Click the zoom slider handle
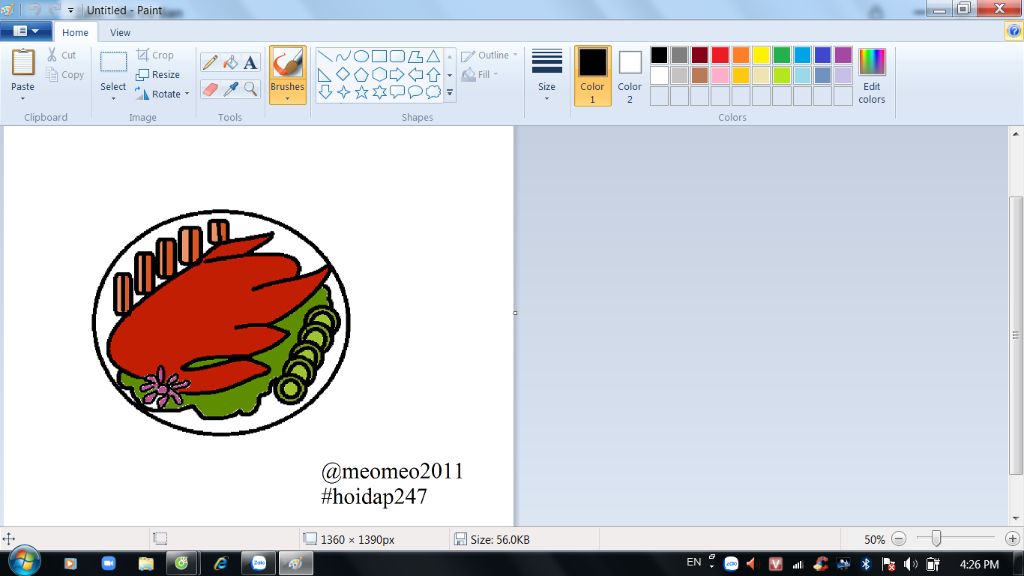The height and width of the screenshot is (576, 1024). (x=936, y=538)
